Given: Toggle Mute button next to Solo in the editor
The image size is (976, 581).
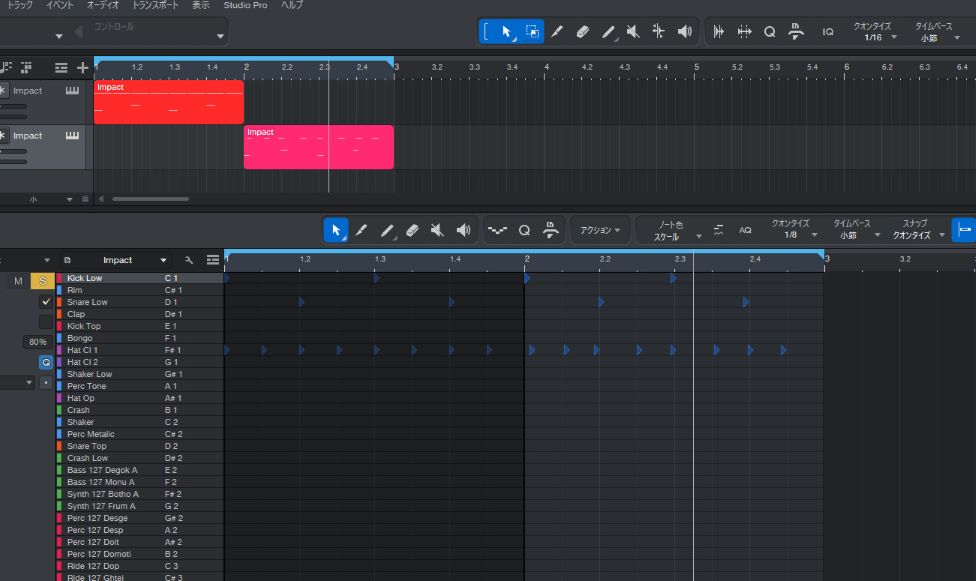Looking at the screenshot, I should tap(18, 281).
